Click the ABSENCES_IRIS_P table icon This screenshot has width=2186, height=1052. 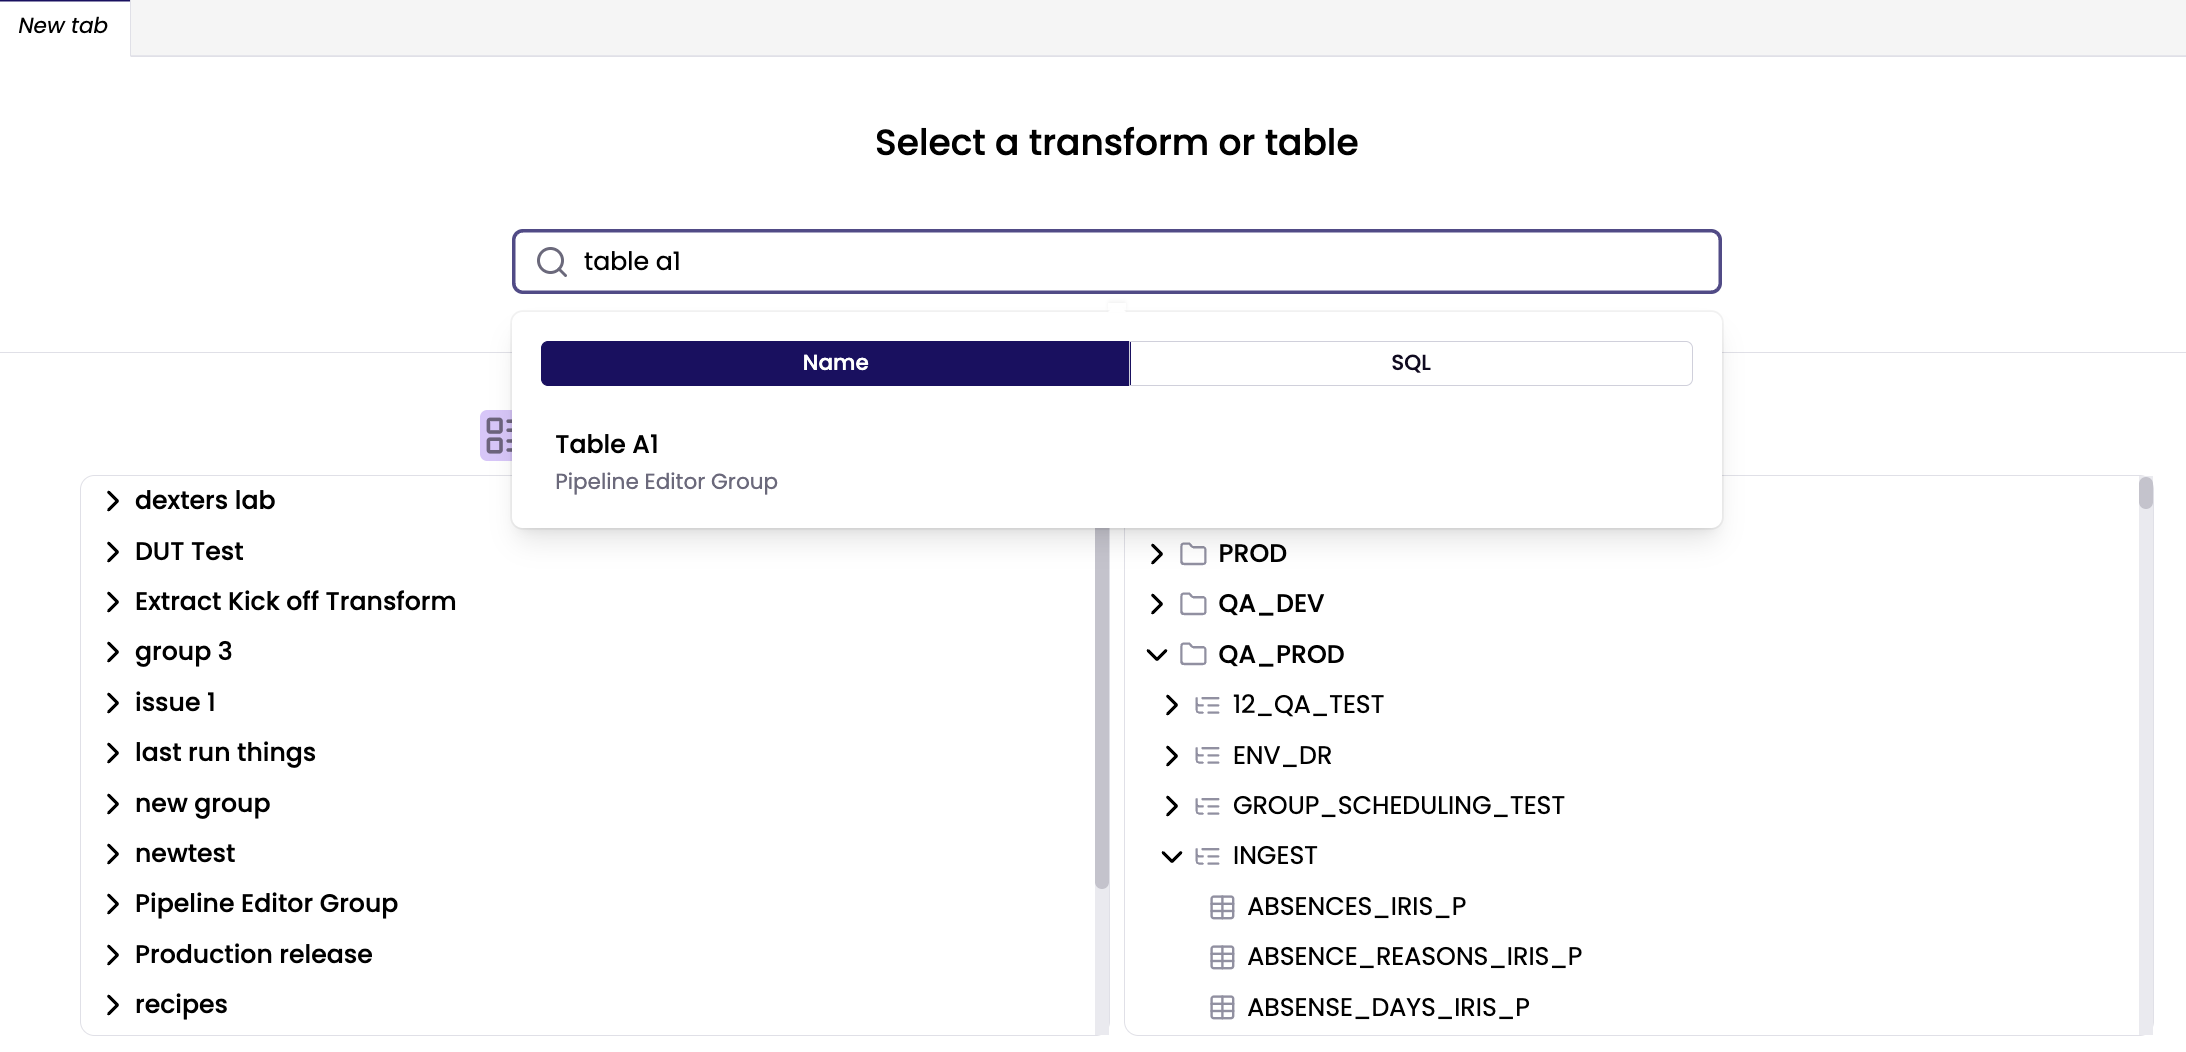1222,907
